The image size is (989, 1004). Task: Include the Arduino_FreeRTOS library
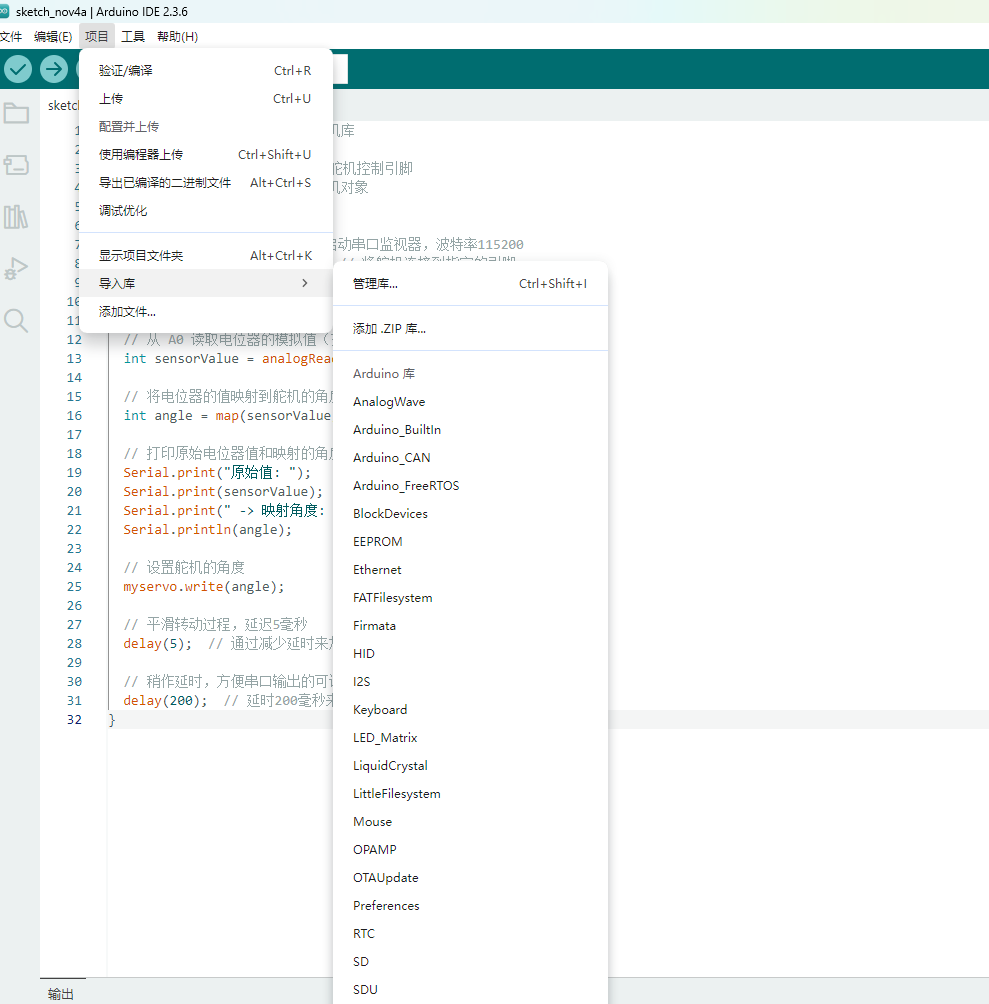pos(470,485)
